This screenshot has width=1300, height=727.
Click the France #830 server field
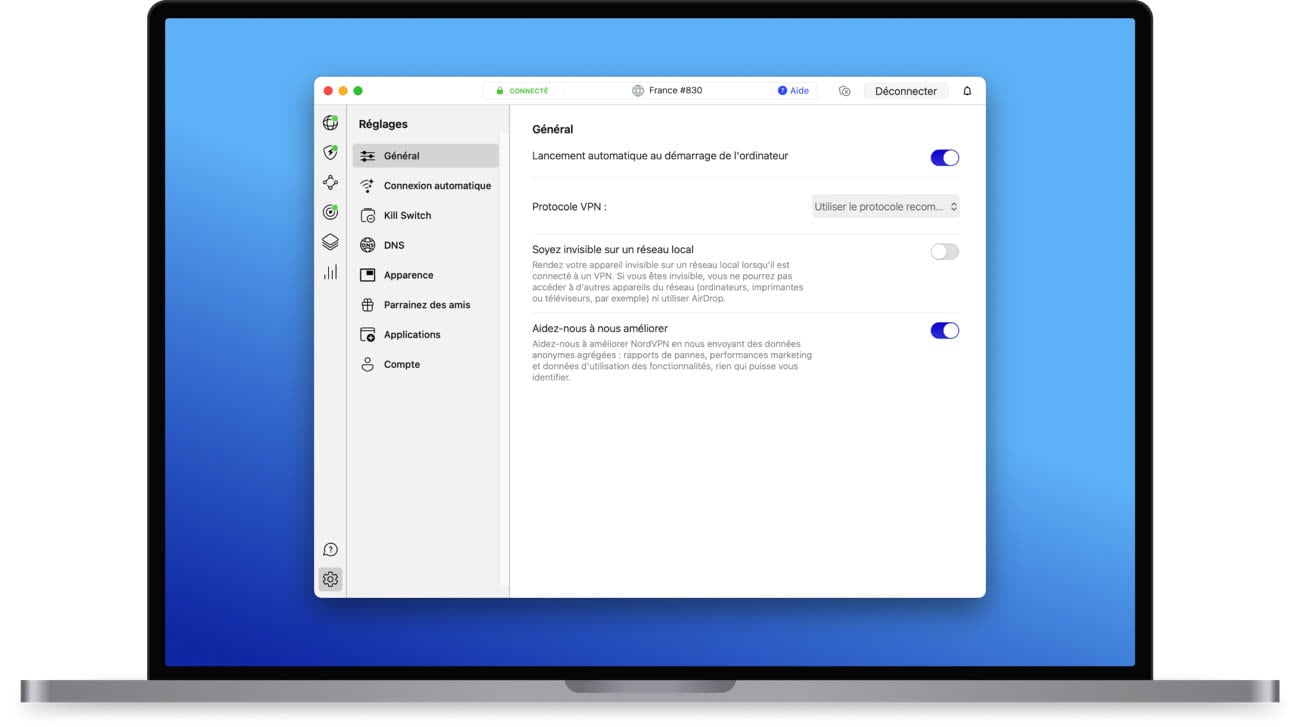pos(668,91)
